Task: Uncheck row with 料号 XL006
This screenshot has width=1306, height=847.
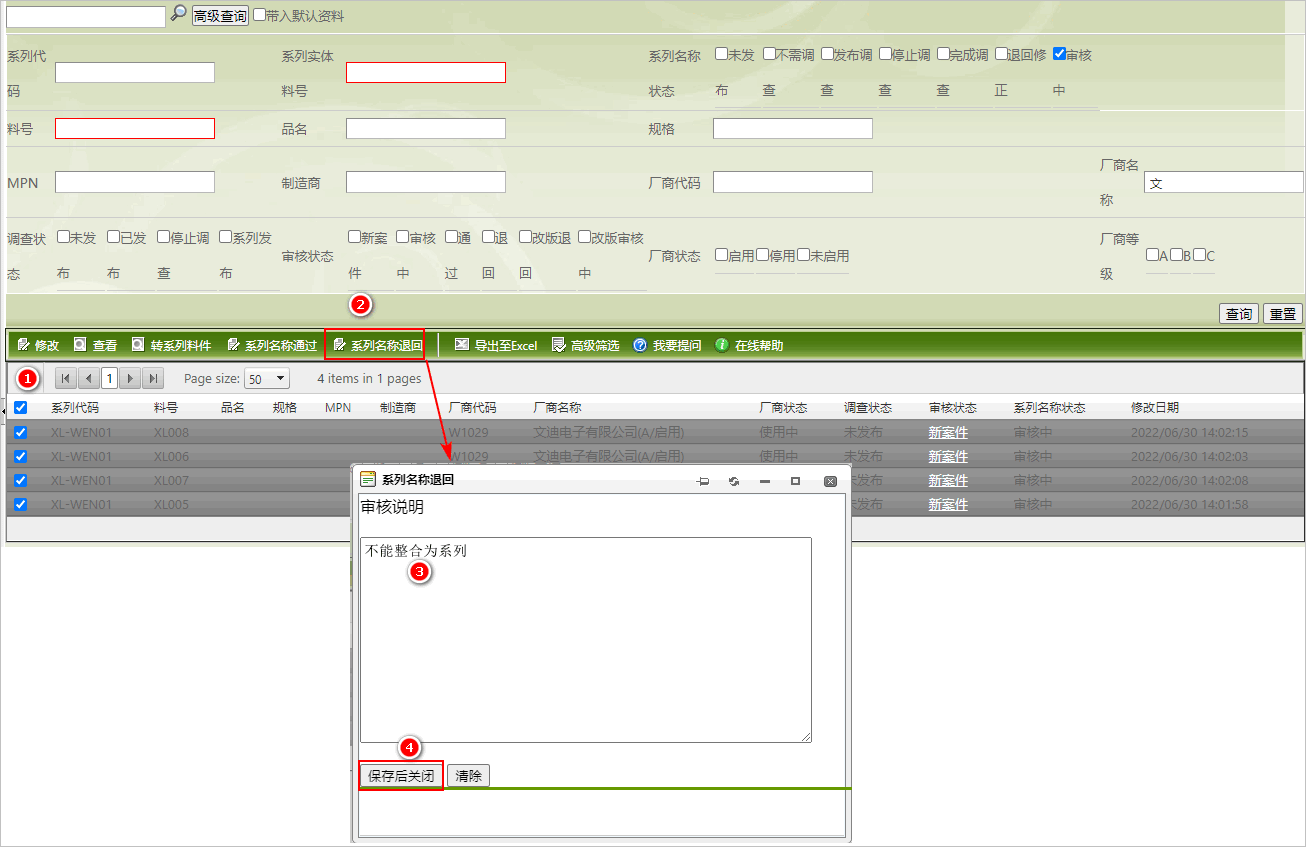Action: pos(20,456)
